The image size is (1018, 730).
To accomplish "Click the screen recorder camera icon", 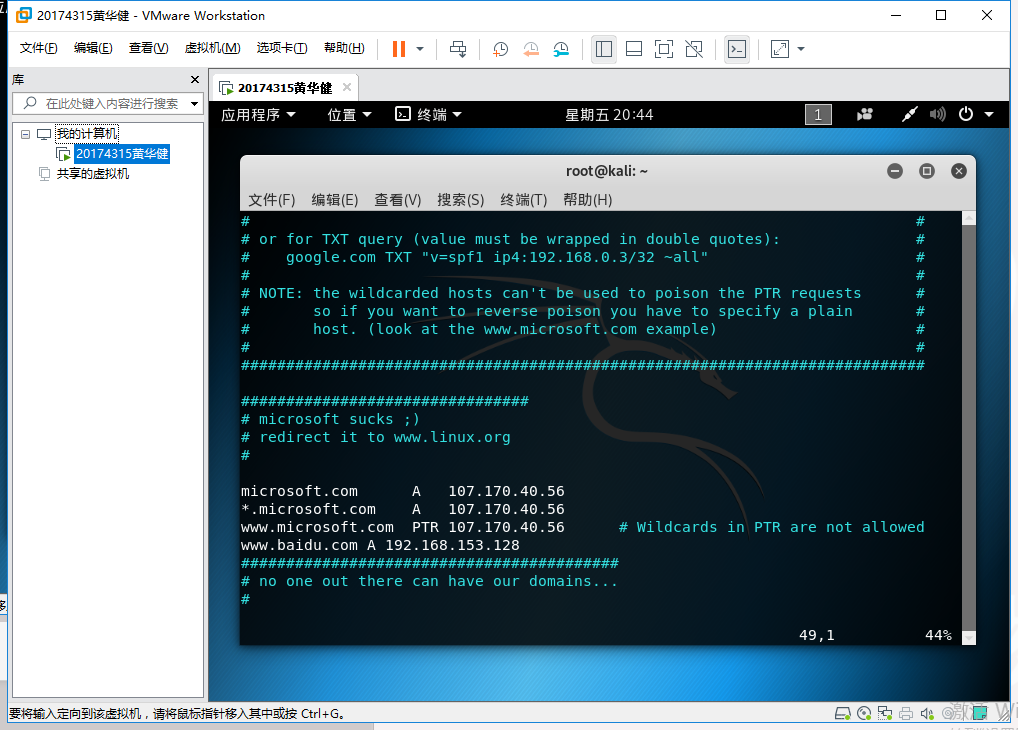I will tap(865, 115).
